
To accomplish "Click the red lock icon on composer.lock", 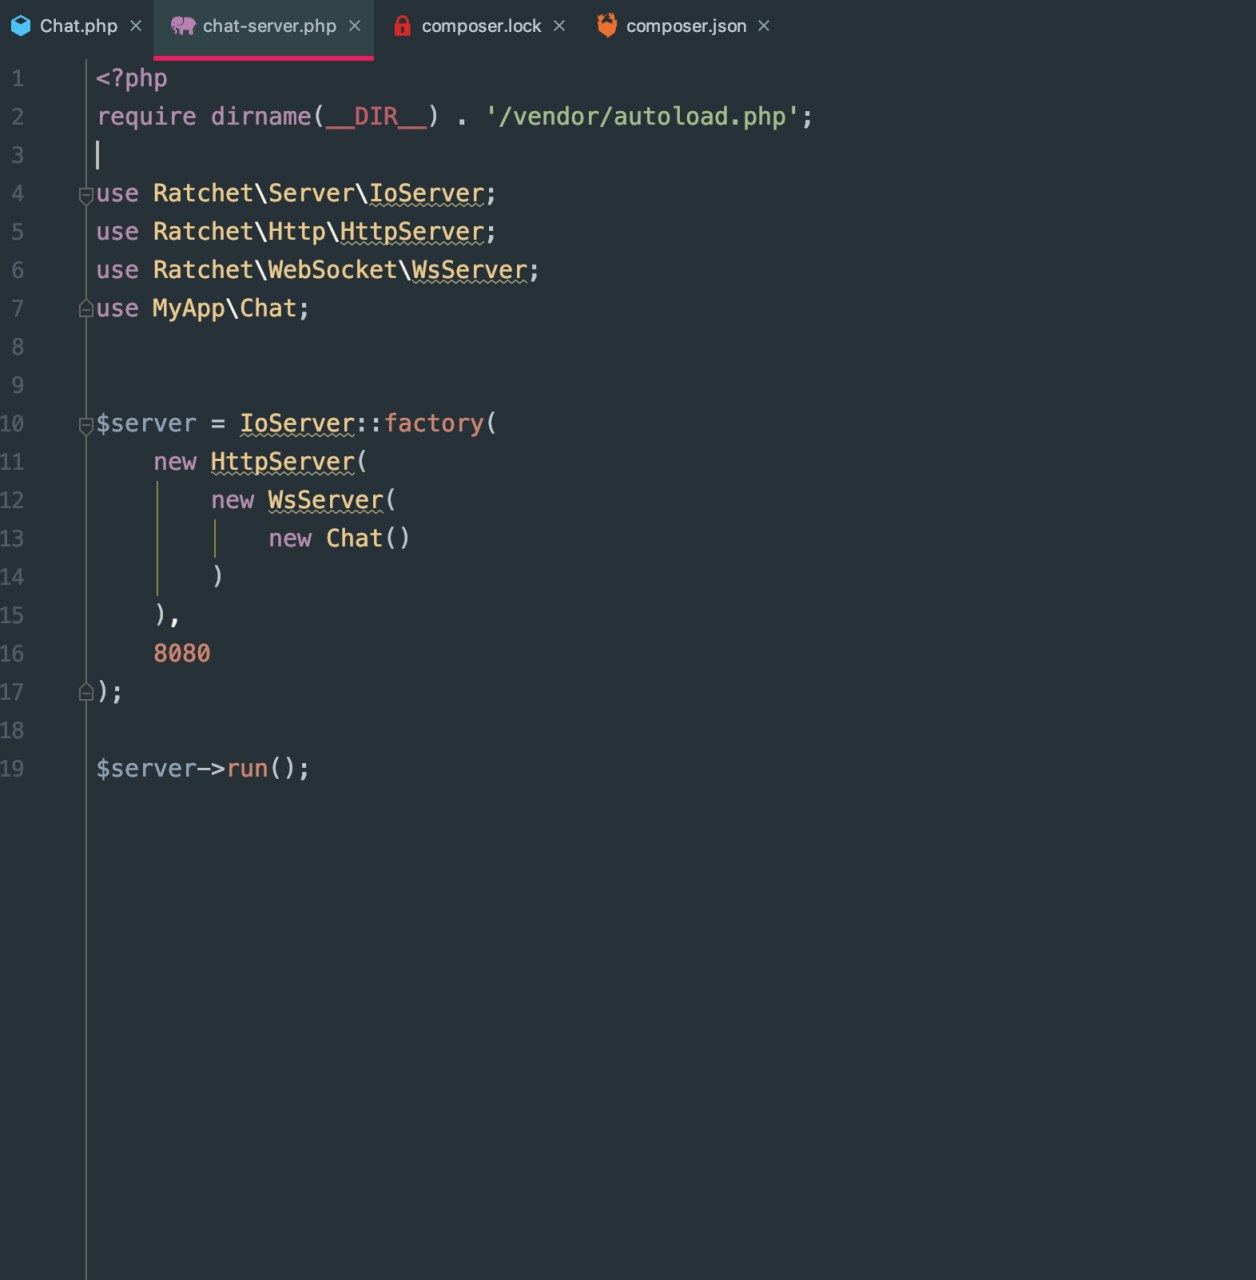I will (x=402, y=26).
